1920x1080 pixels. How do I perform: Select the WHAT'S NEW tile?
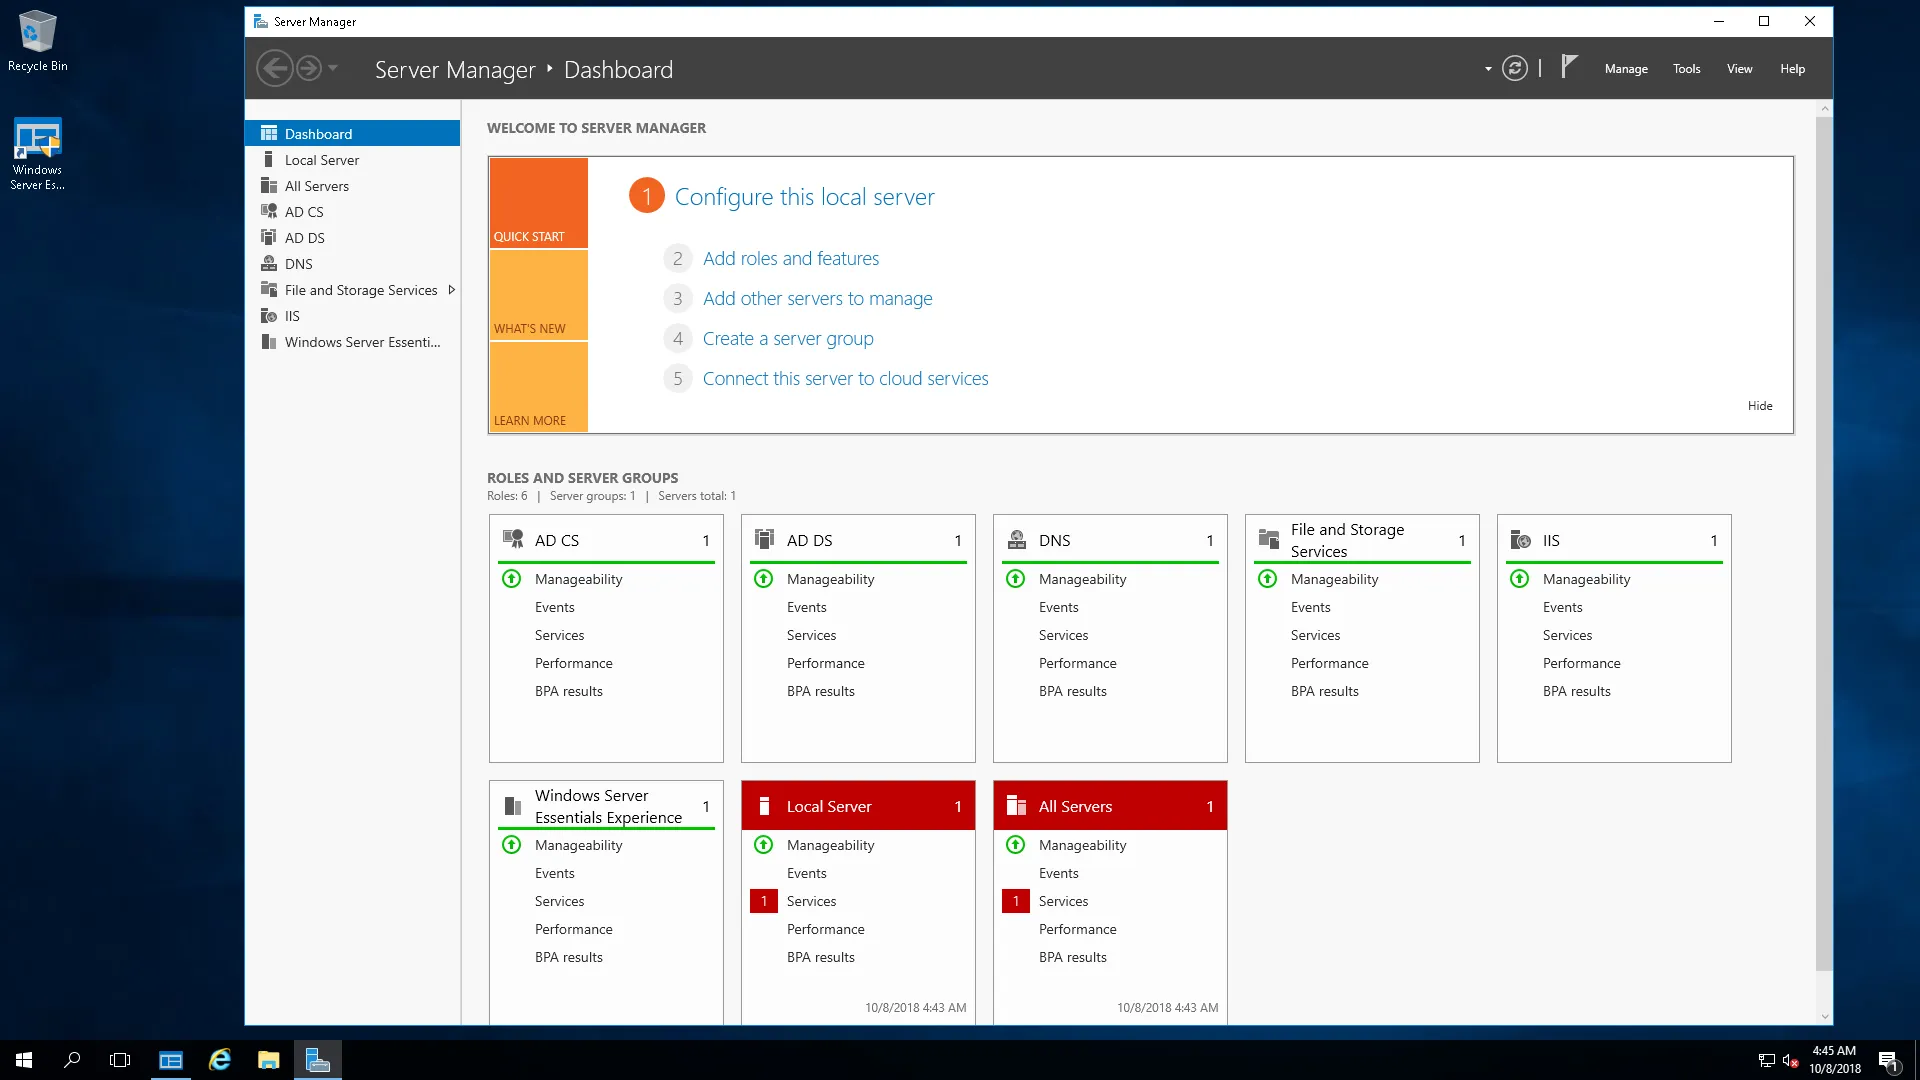(539, 295)
